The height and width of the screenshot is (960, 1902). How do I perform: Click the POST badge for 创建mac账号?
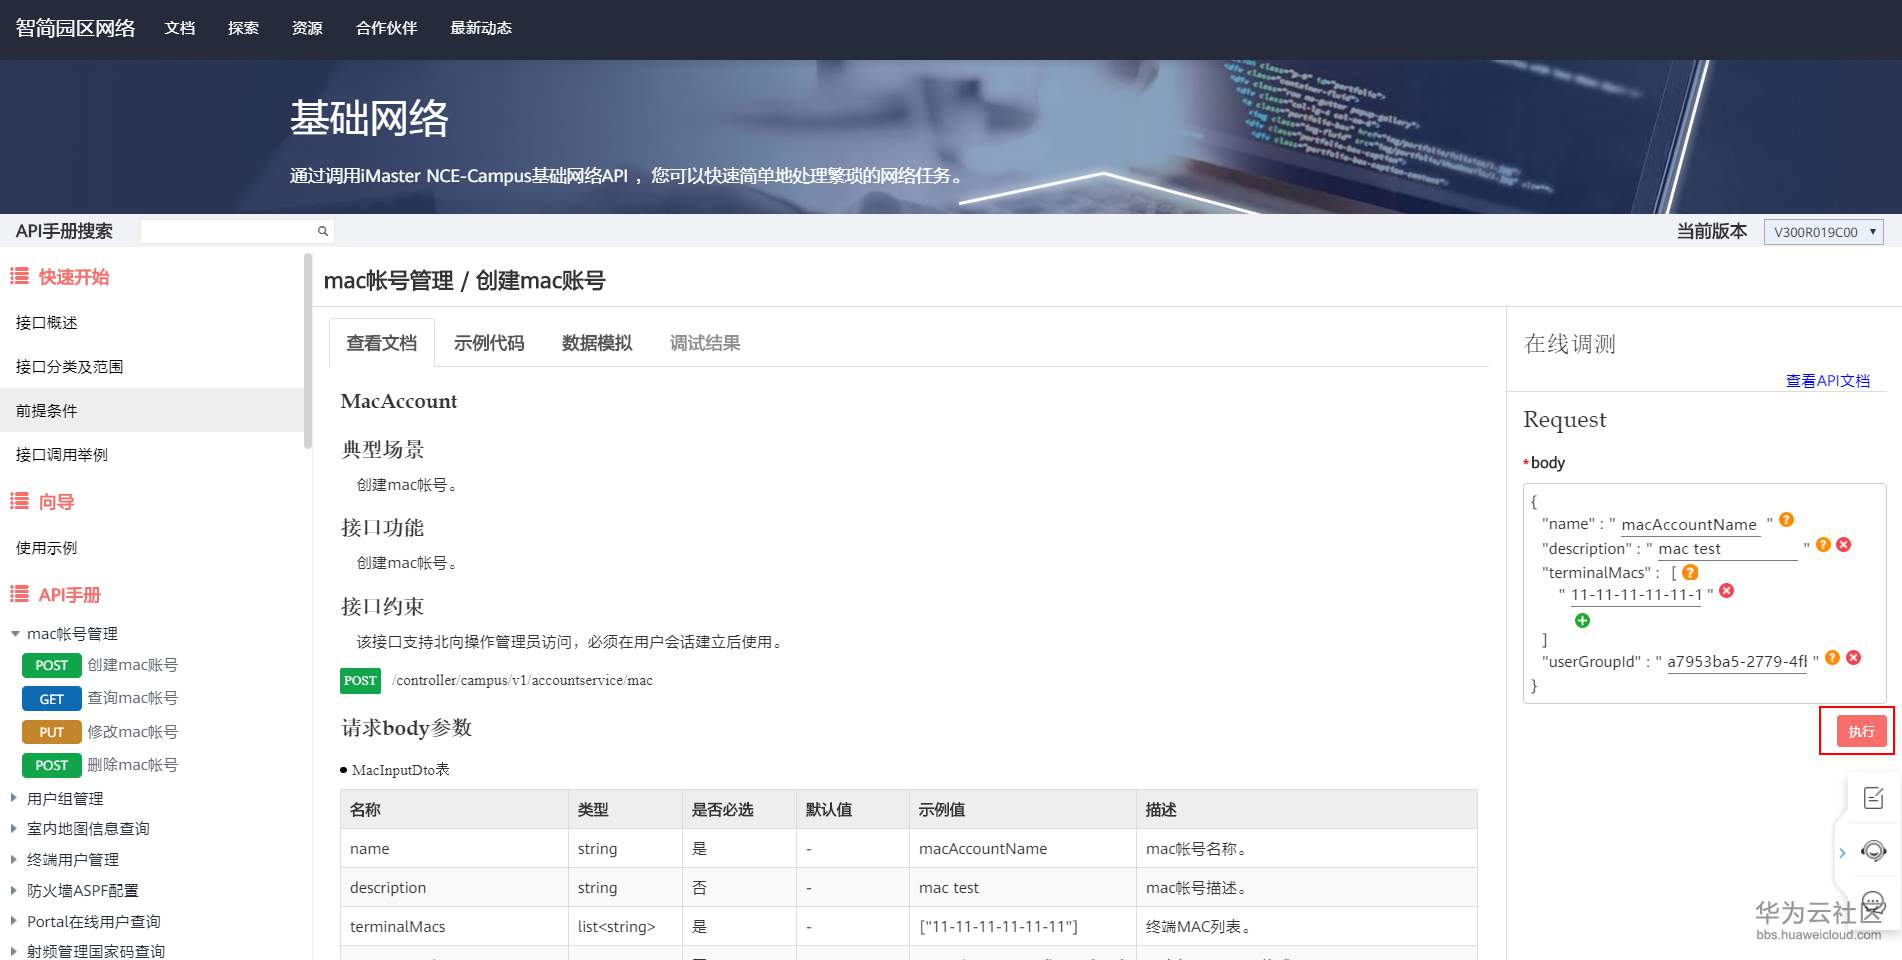[52, 665]
